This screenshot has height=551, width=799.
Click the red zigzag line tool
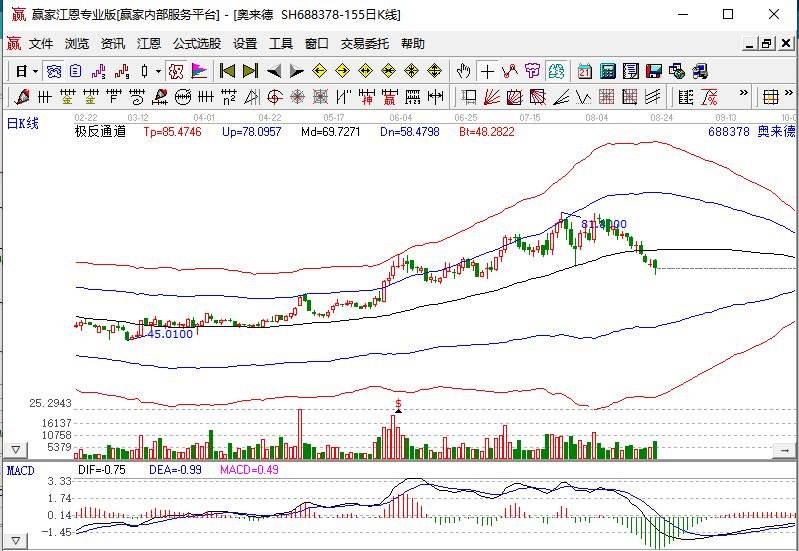pyautogui.click(x=510, y=71)
